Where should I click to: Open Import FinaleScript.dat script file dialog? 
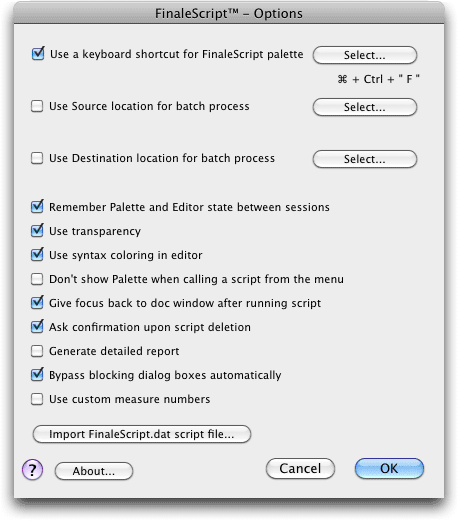pyautogui.click(x=142, y=434)
